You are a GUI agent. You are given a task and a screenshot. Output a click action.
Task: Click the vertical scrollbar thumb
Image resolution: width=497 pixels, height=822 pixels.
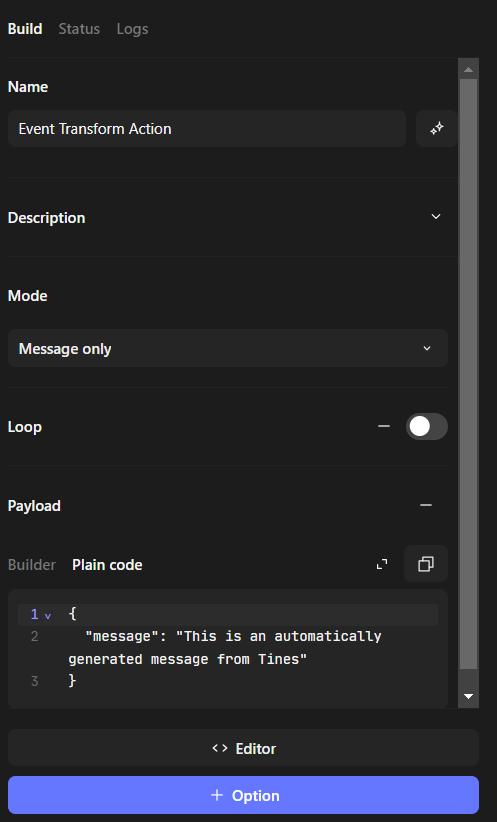click(468, 374)
